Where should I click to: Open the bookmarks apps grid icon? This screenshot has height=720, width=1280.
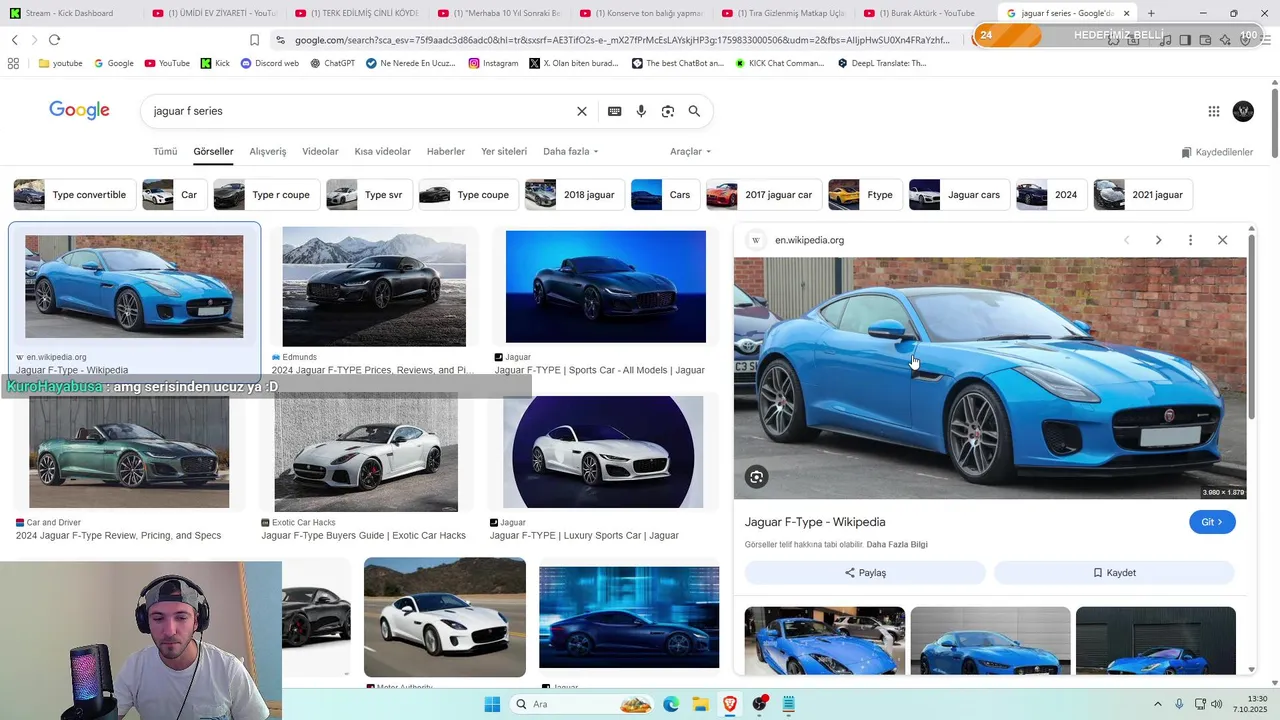pyautogui.click(x=13, y=63)
